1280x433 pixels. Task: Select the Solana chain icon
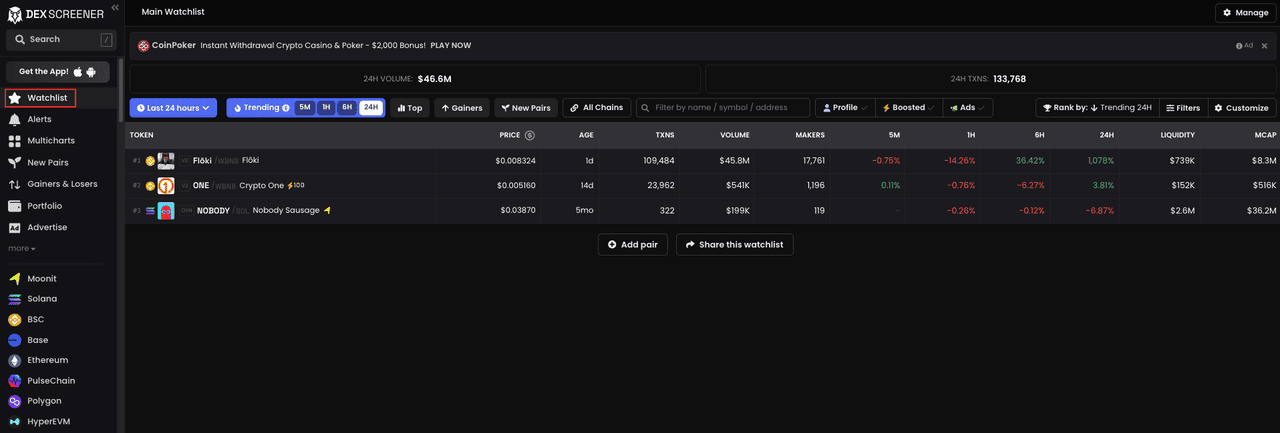[15, 299]
